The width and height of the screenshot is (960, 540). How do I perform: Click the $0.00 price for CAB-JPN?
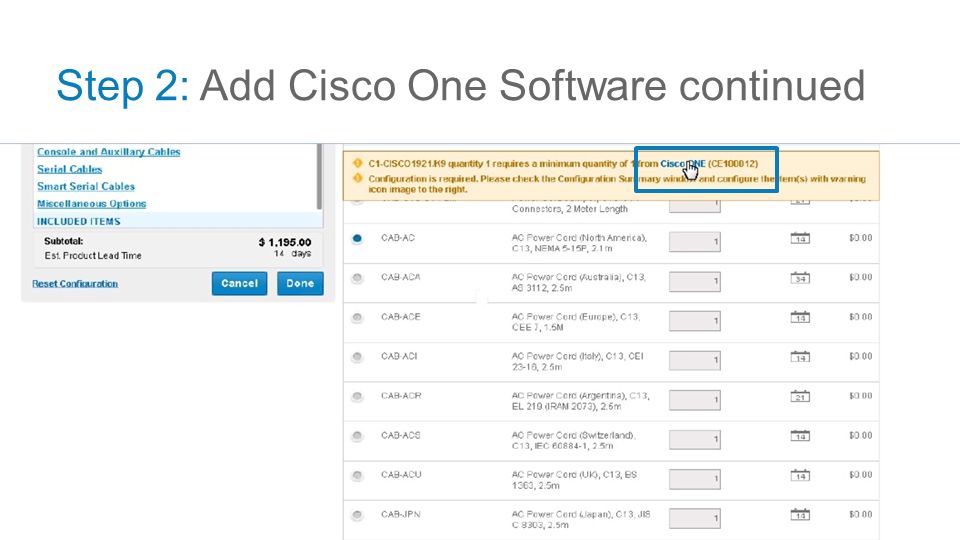[860, 514]
